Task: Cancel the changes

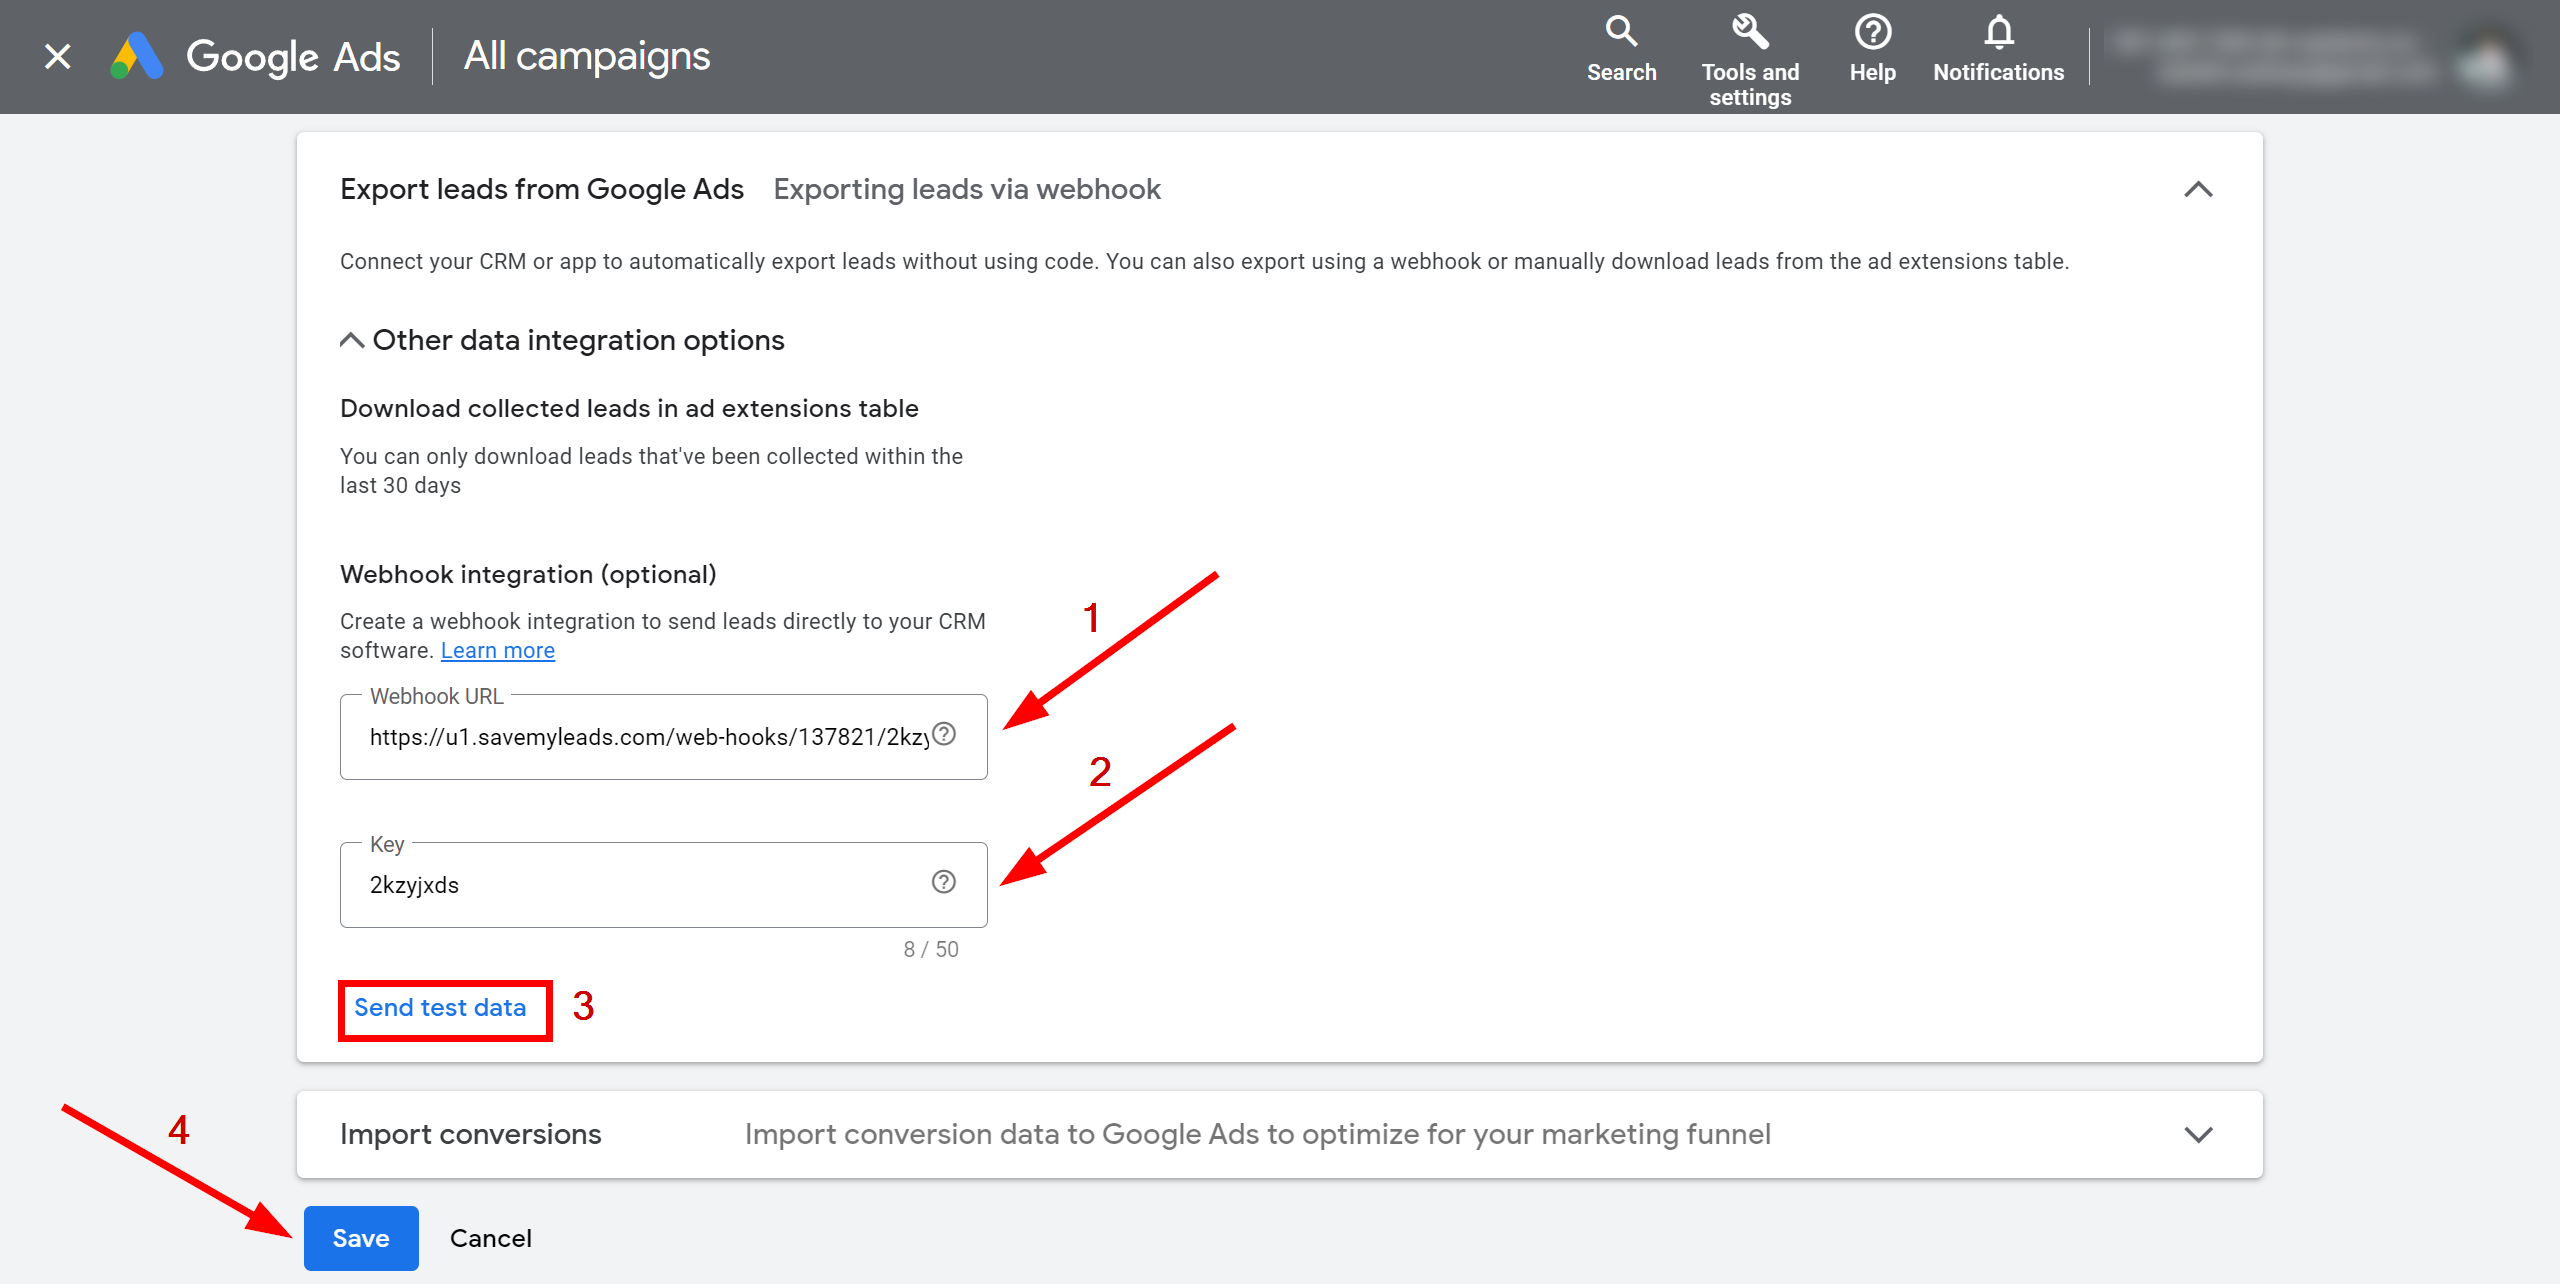Action: coord(491,1238)
